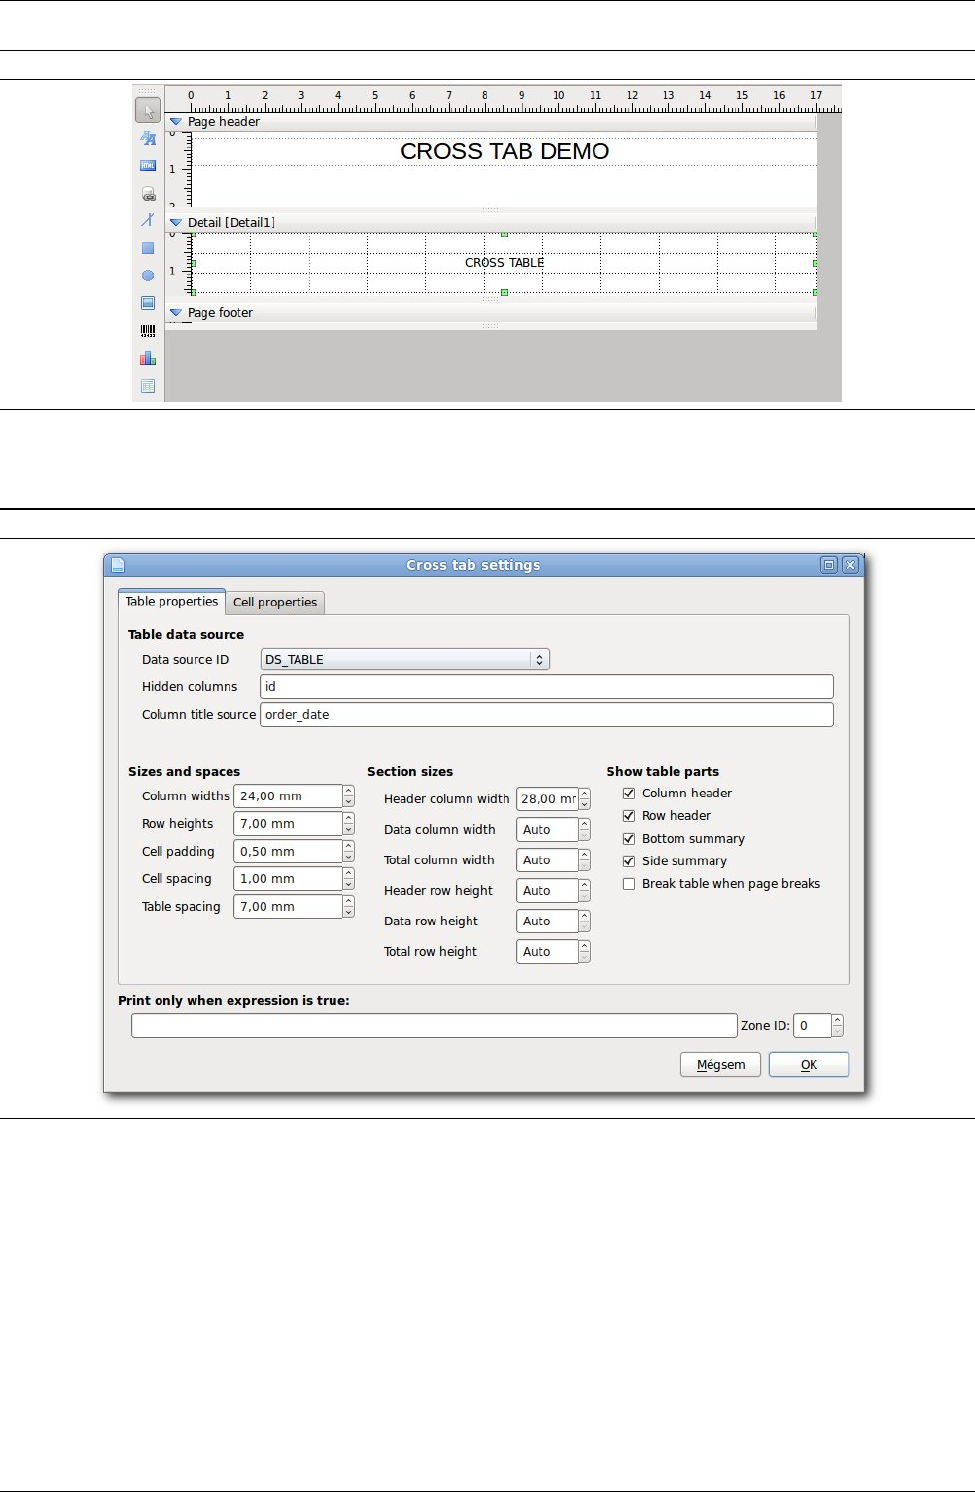The height and width of the screenshot is (1492, 975).
Task: Click the Total row height value
Action: click(548, 952)
